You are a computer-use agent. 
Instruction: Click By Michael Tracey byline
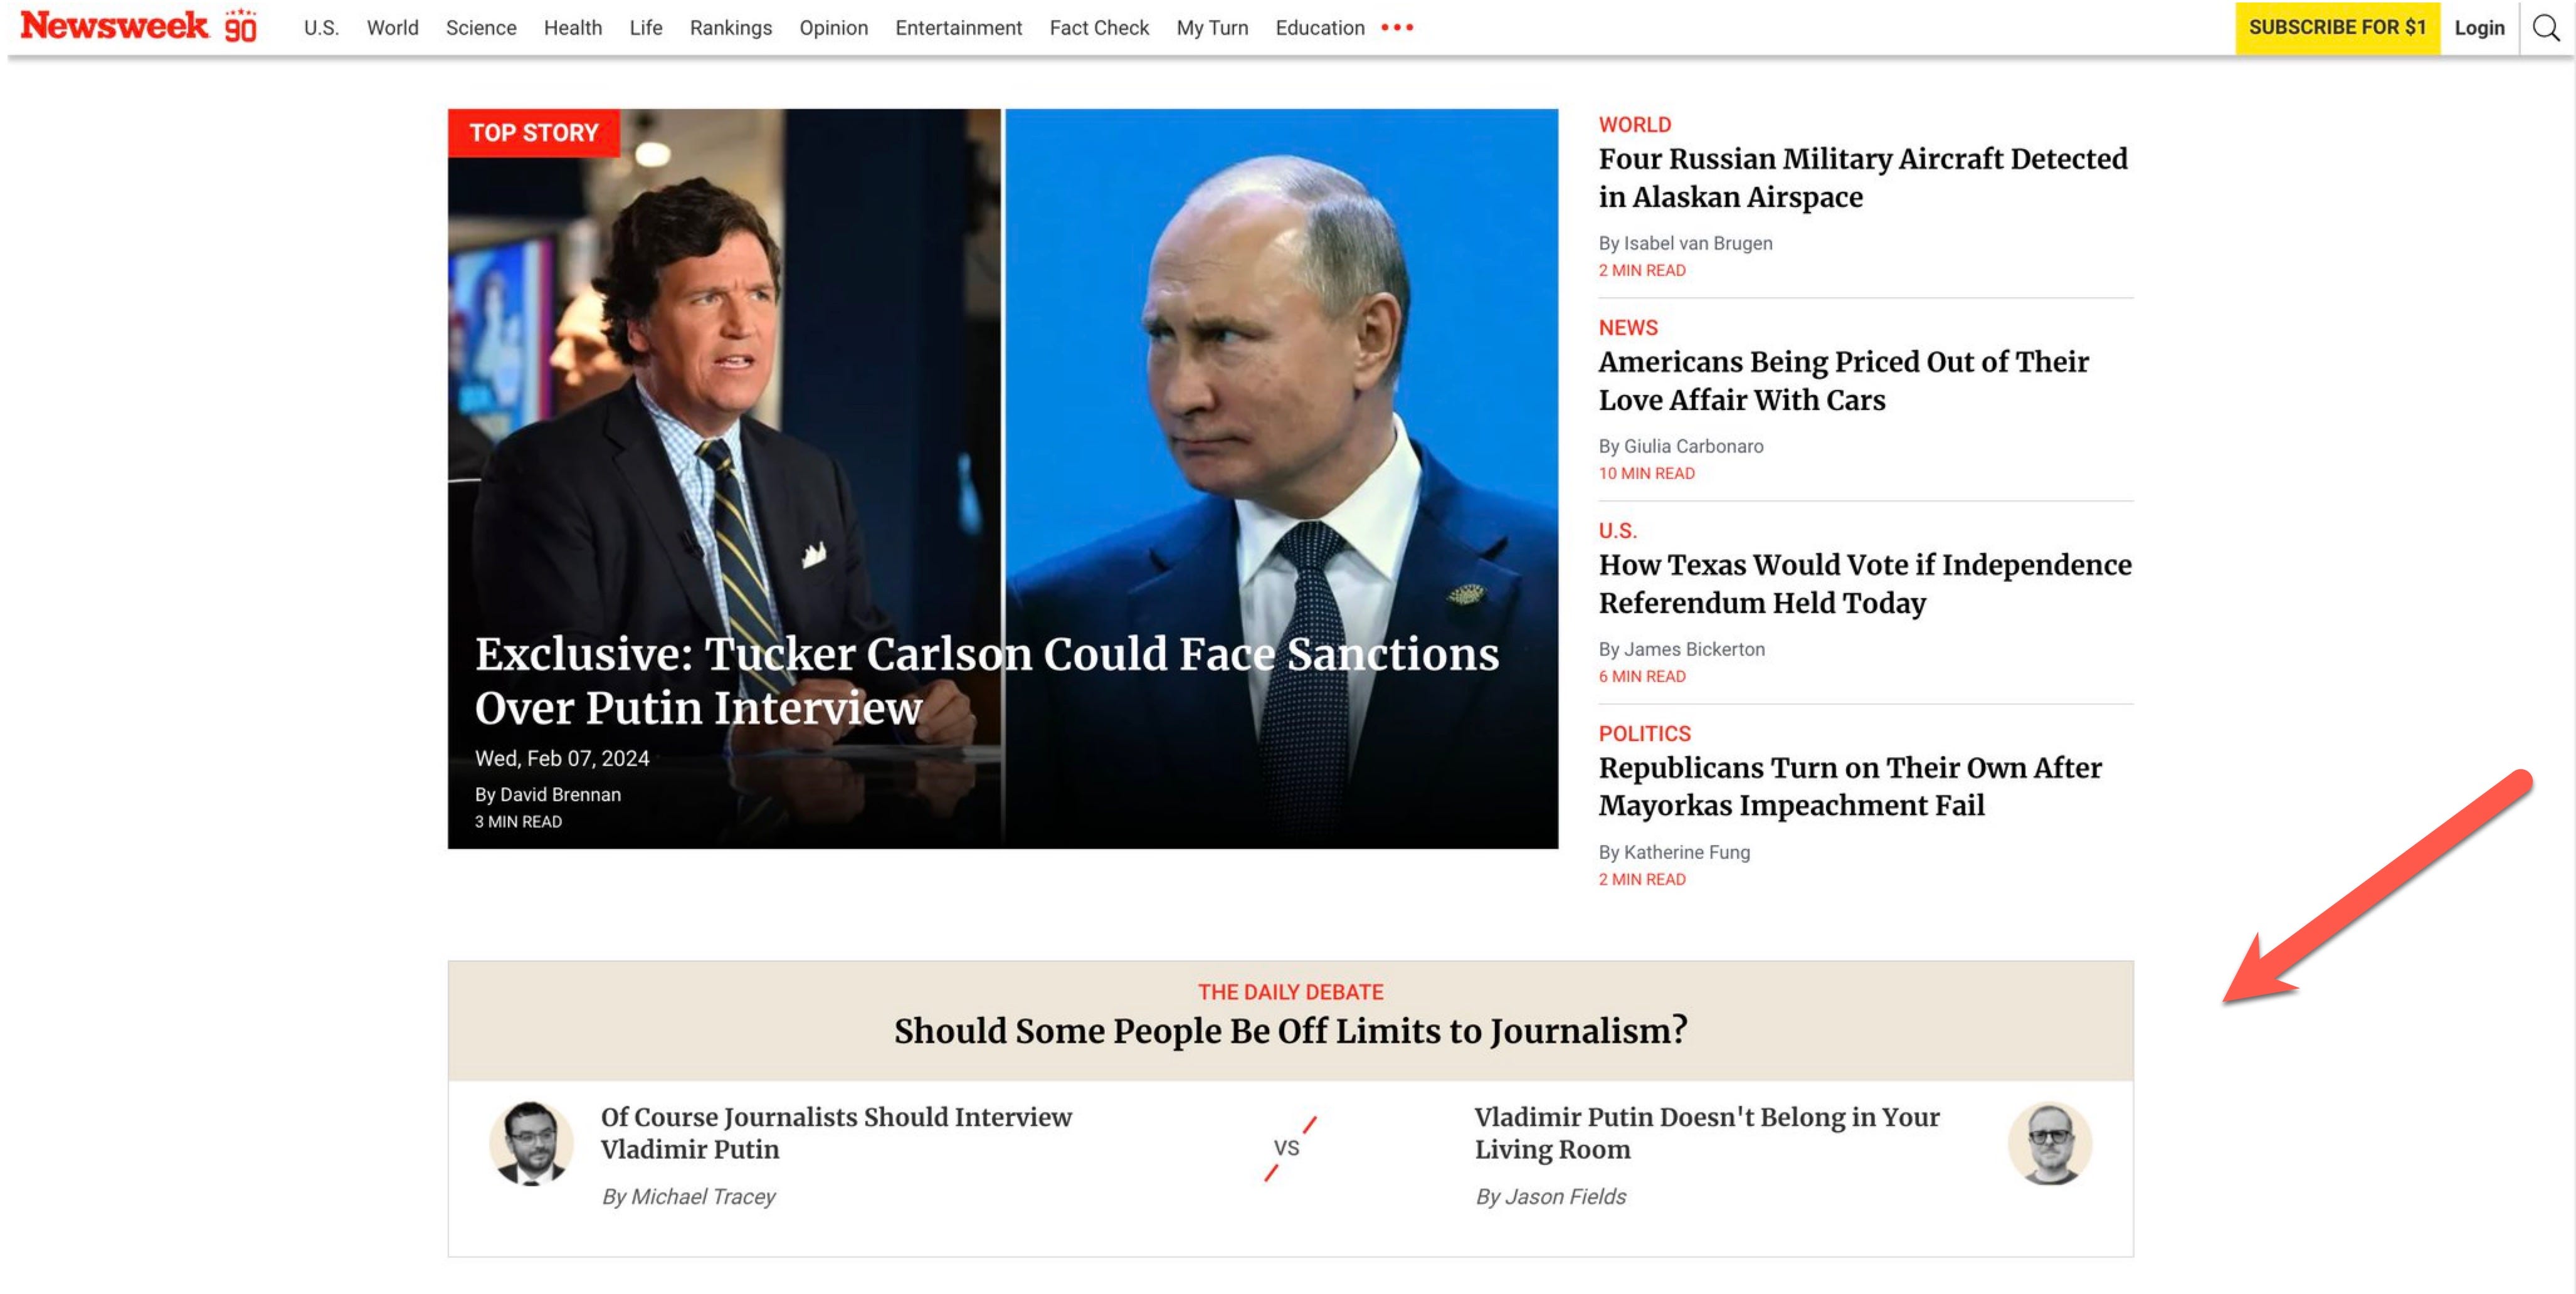pyautogui.click(x=688, y=1196)
